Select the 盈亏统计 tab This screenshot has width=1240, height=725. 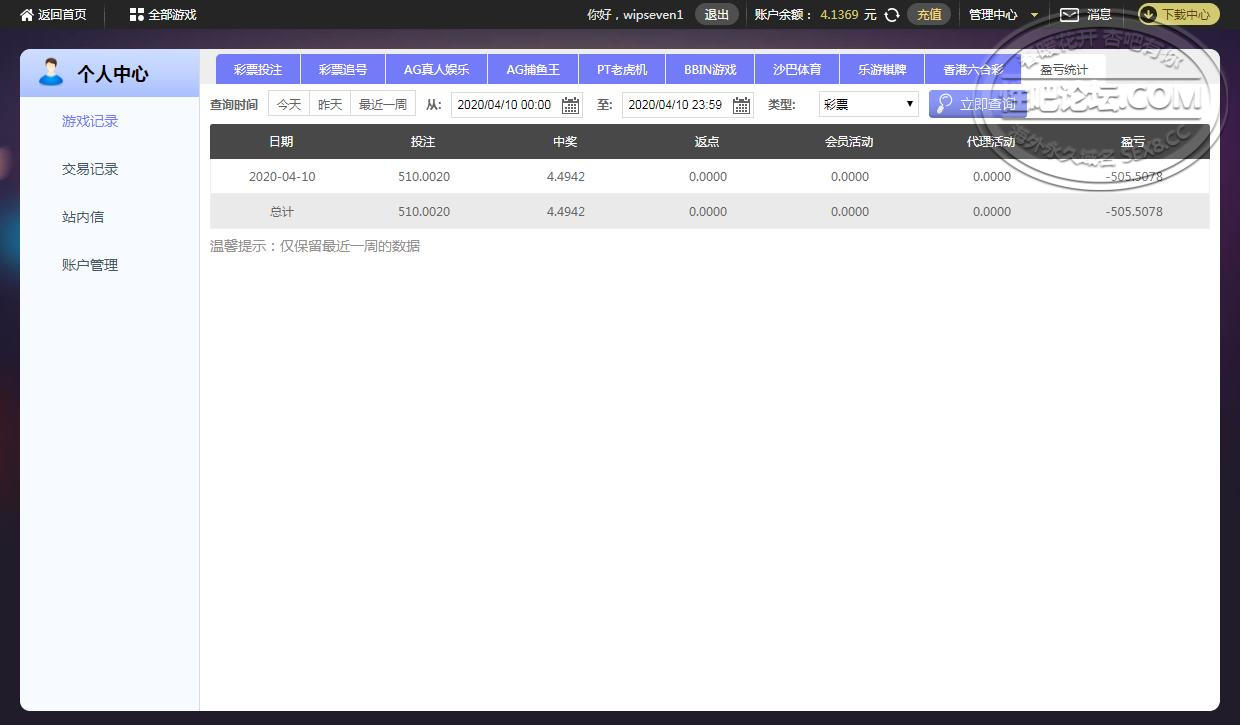click(x=1064, y=70)
